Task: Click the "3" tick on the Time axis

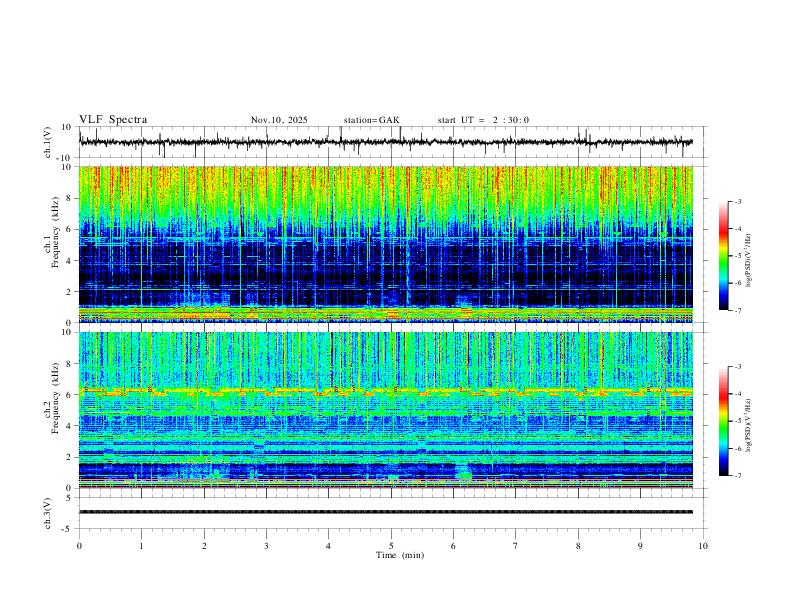Action: (x=266, y=546)
